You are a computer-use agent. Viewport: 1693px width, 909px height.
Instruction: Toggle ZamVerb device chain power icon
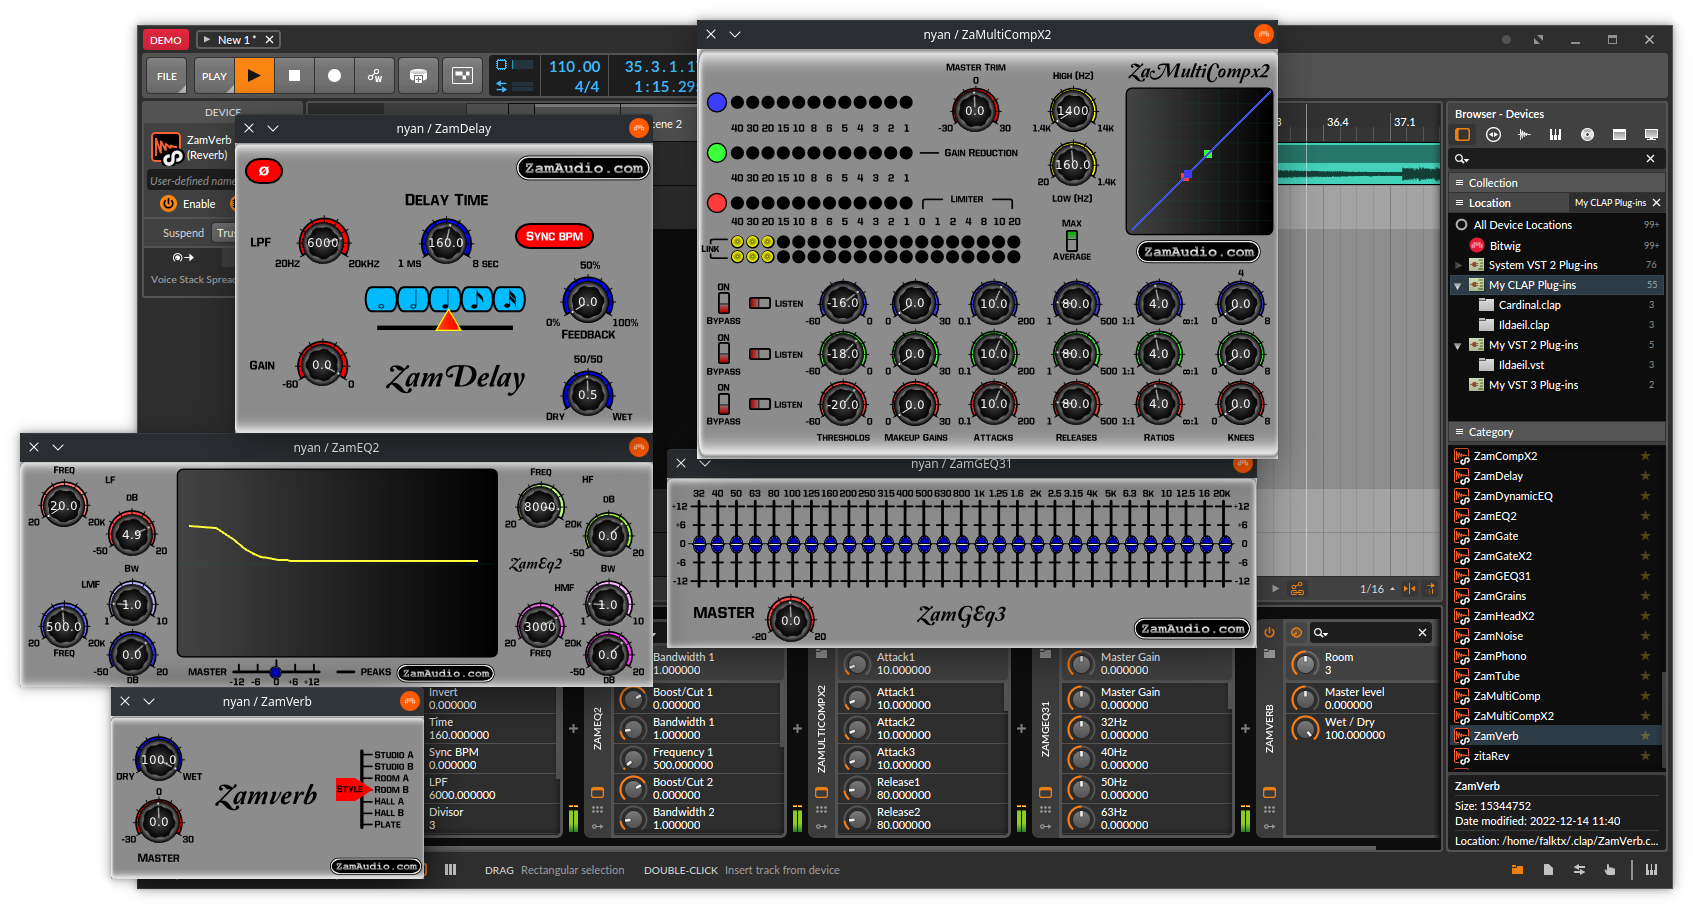(1269, 632)
